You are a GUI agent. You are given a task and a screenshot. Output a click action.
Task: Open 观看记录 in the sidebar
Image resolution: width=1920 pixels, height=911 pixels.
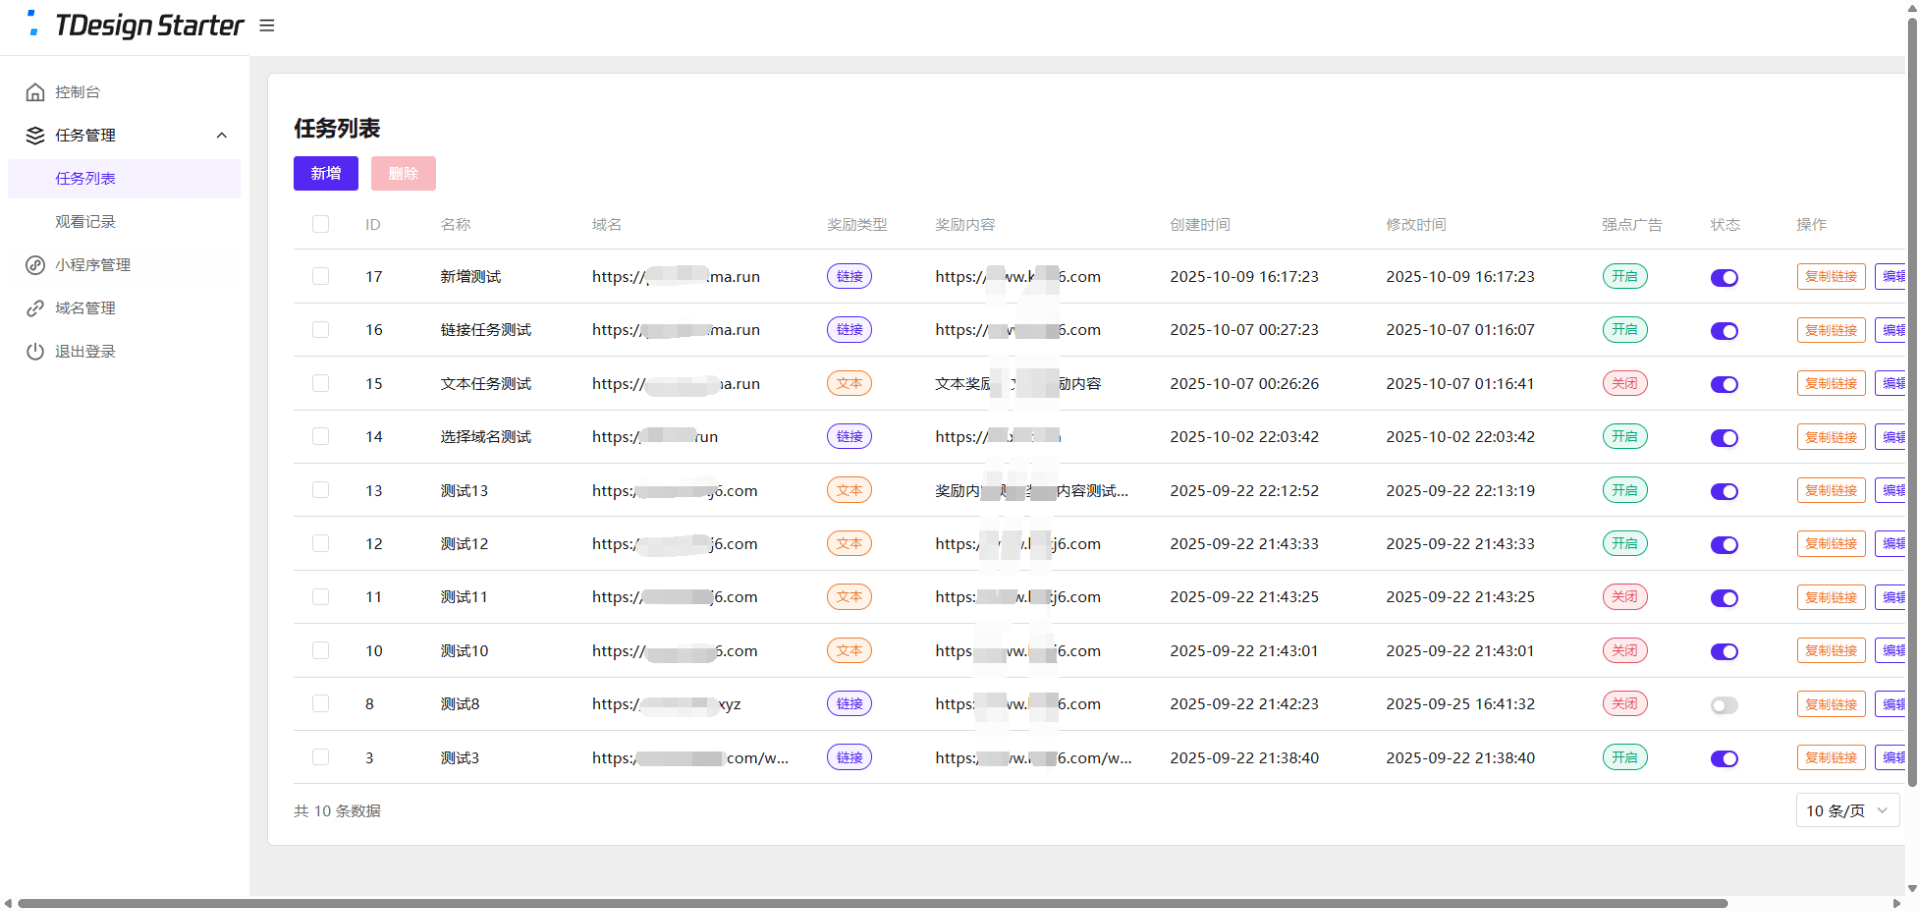click(86, 222)
